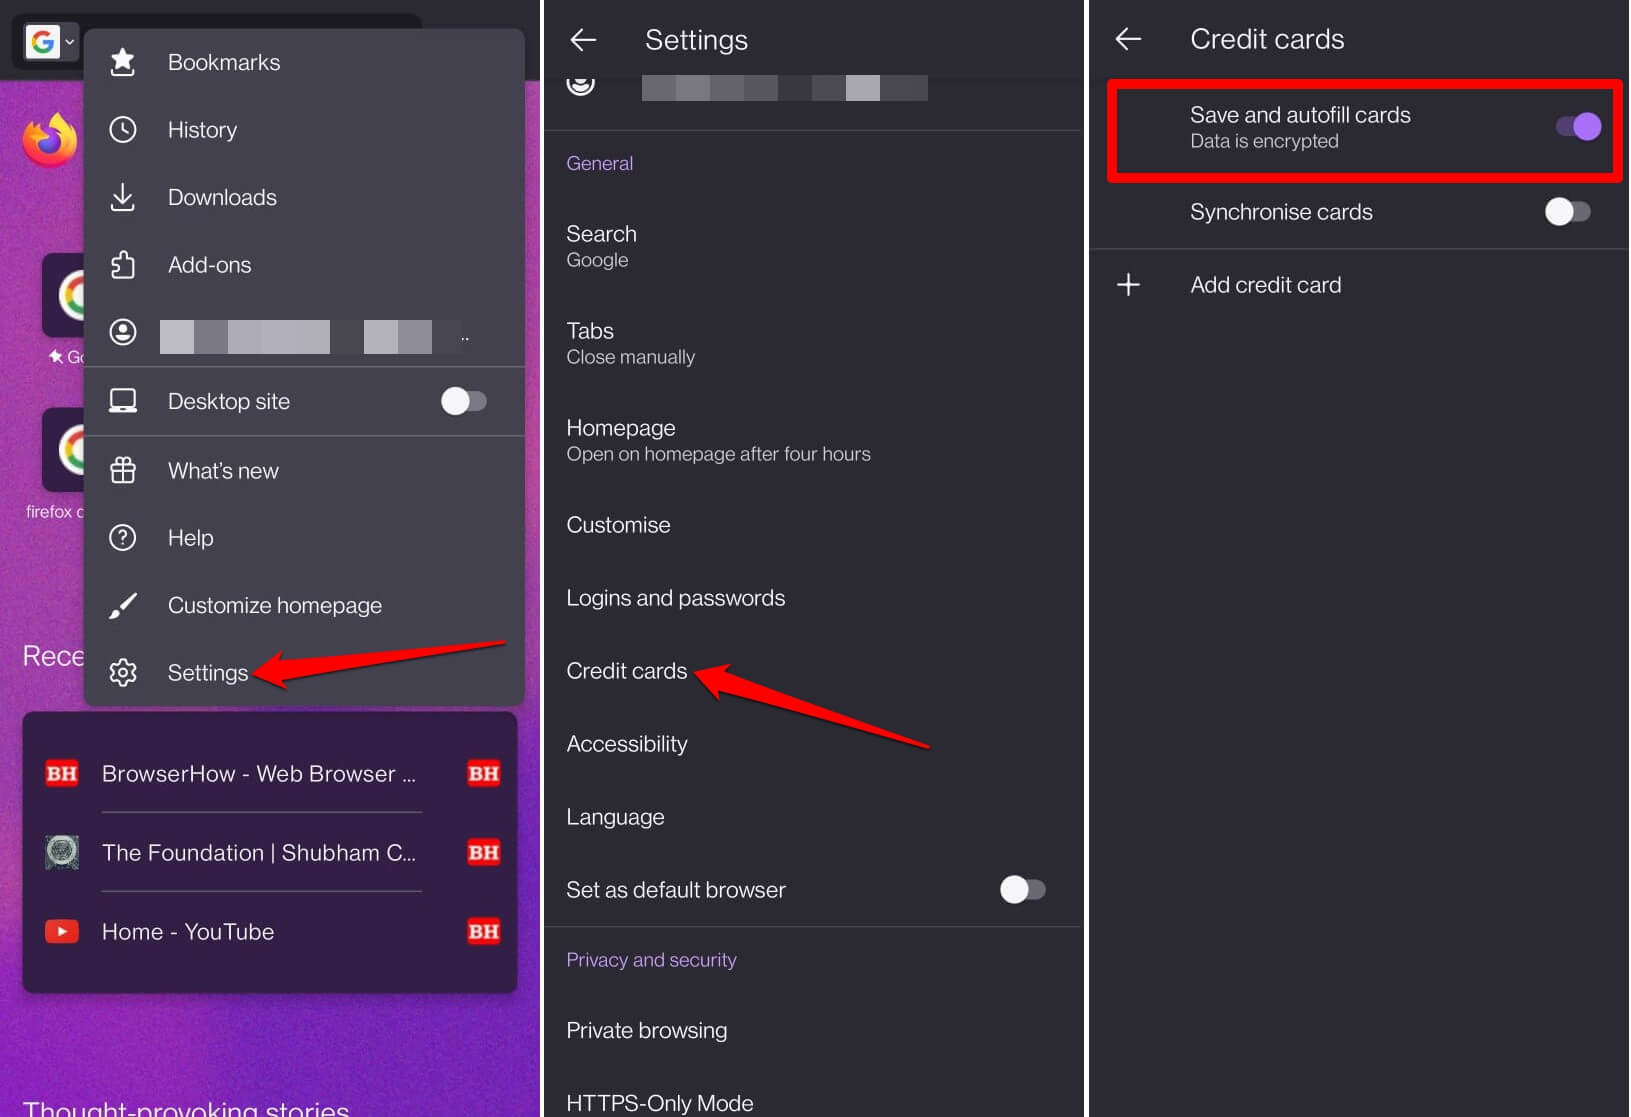
Task: Open the Private browsing setting
Action: click(x=812, y=1030)
